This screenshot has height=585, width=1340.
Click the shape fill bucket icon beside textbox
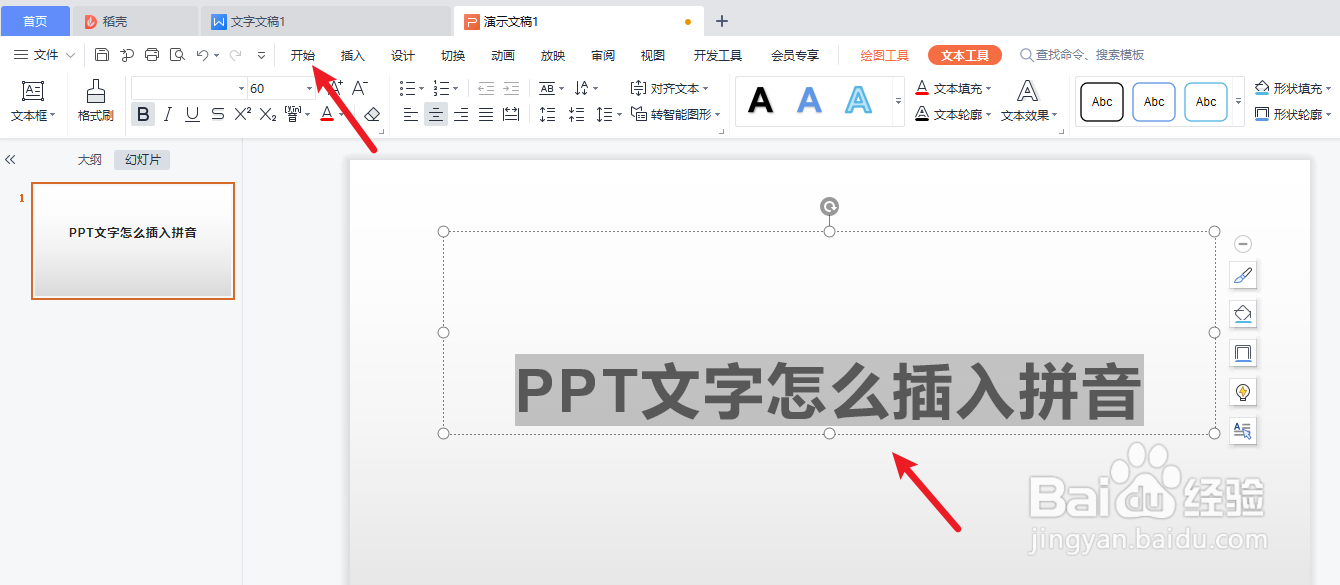pos(1243,314)
